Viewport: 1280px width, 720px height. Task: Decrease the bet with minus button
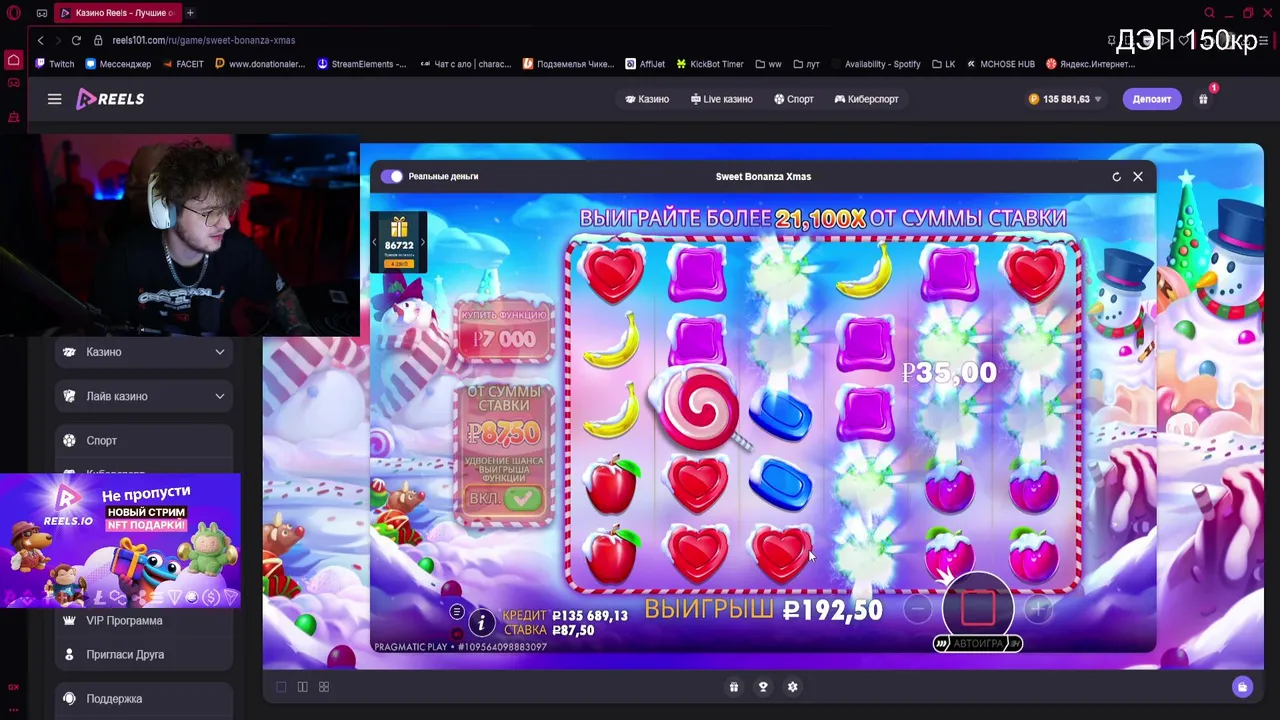tap(917, 608)
